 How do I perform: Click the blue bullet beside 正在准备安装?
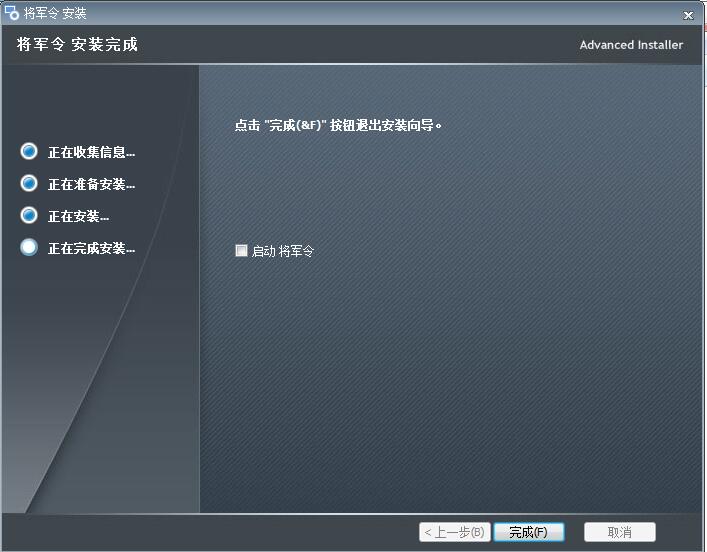coord(29,184)
